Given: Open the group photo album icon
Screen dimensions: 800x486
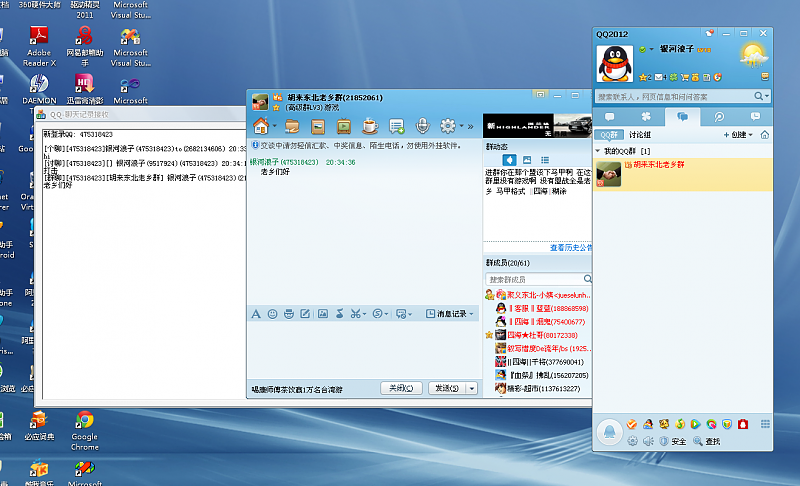Looking at the screenshot, I should 318,126.
